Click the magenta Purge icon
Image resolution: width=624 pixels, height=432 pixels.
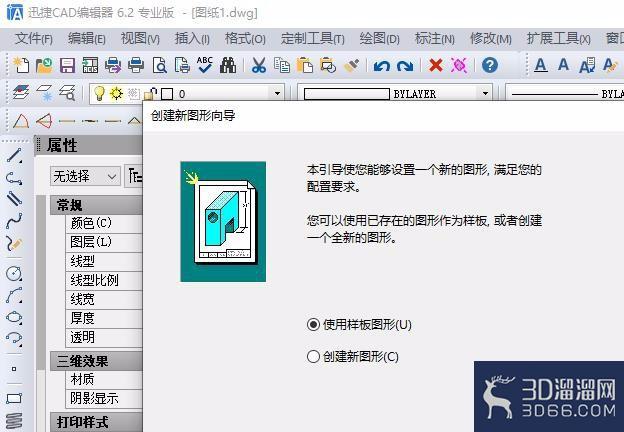tap(458, 65)
